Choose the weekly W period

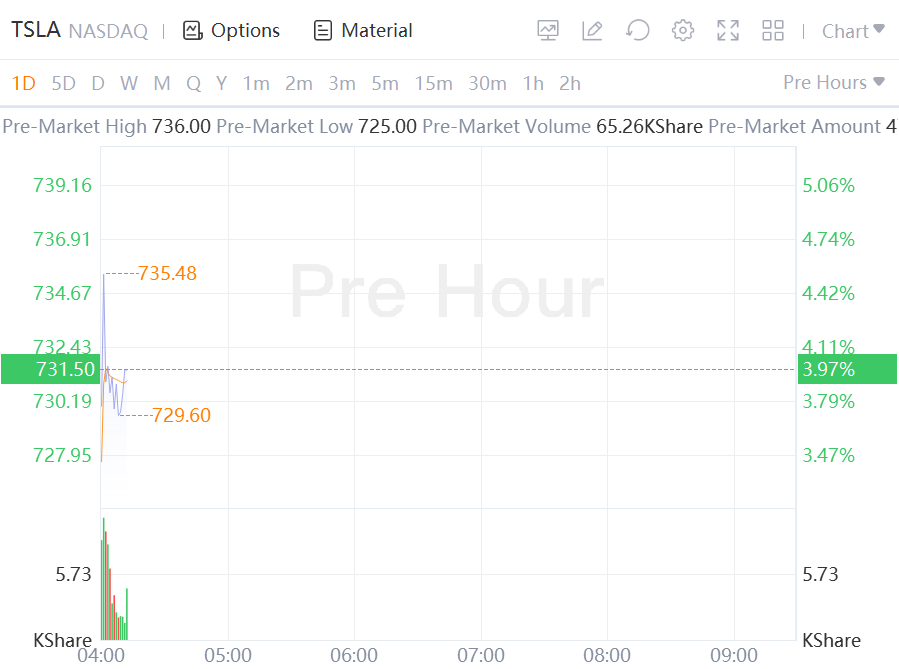pos(129,83)
